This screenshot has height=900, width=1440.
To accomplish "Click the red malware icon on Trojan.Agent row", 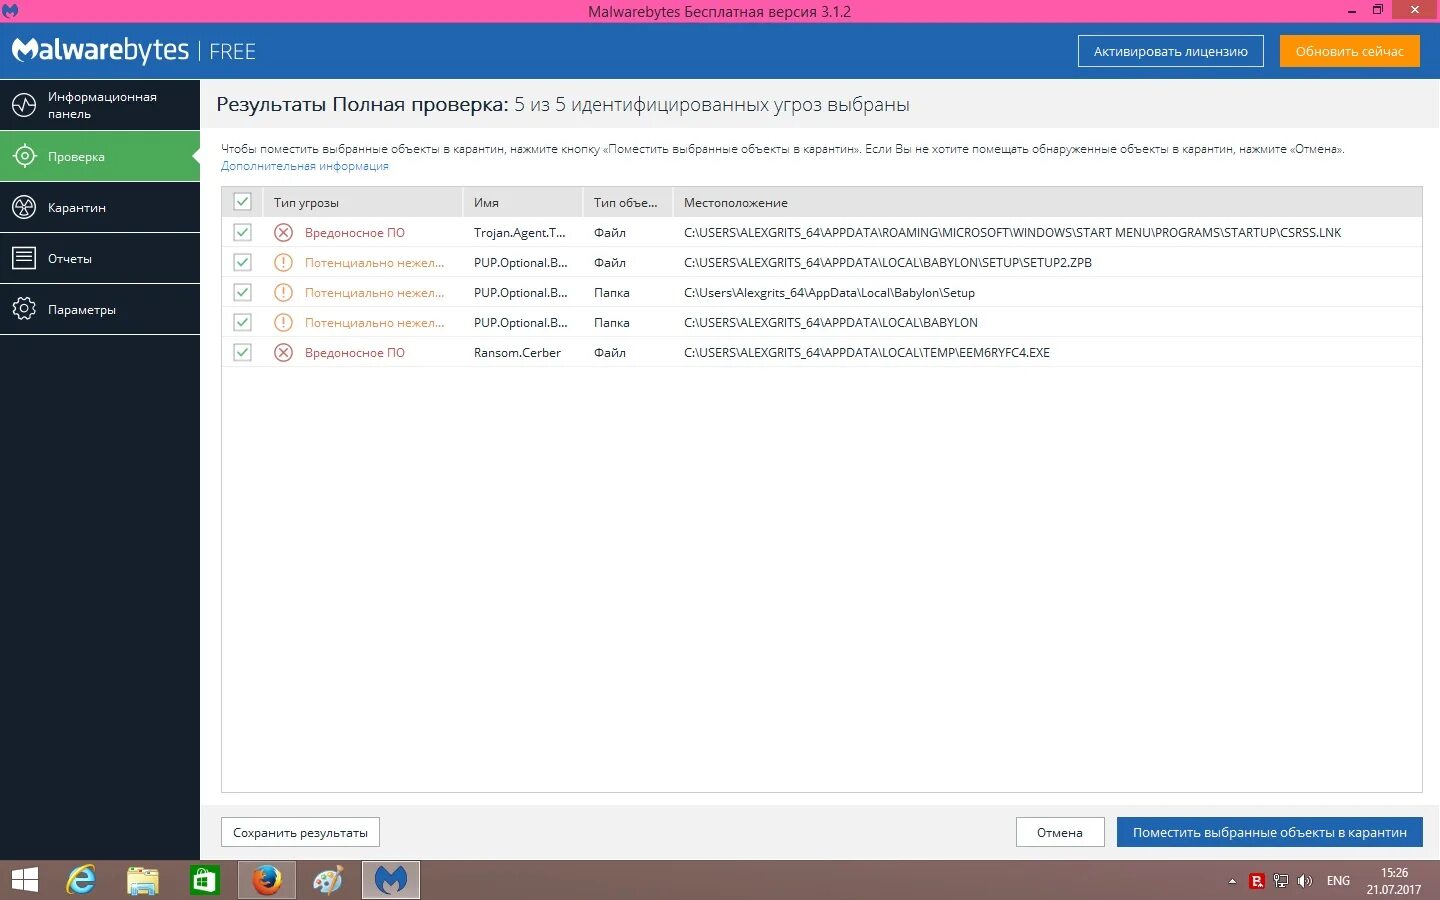I will (284, 232).
